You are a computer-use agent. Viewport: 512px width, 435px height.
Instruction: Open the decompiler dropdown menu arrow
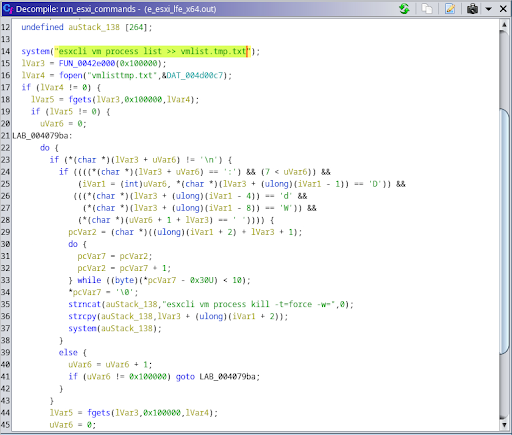pos(489,9)
